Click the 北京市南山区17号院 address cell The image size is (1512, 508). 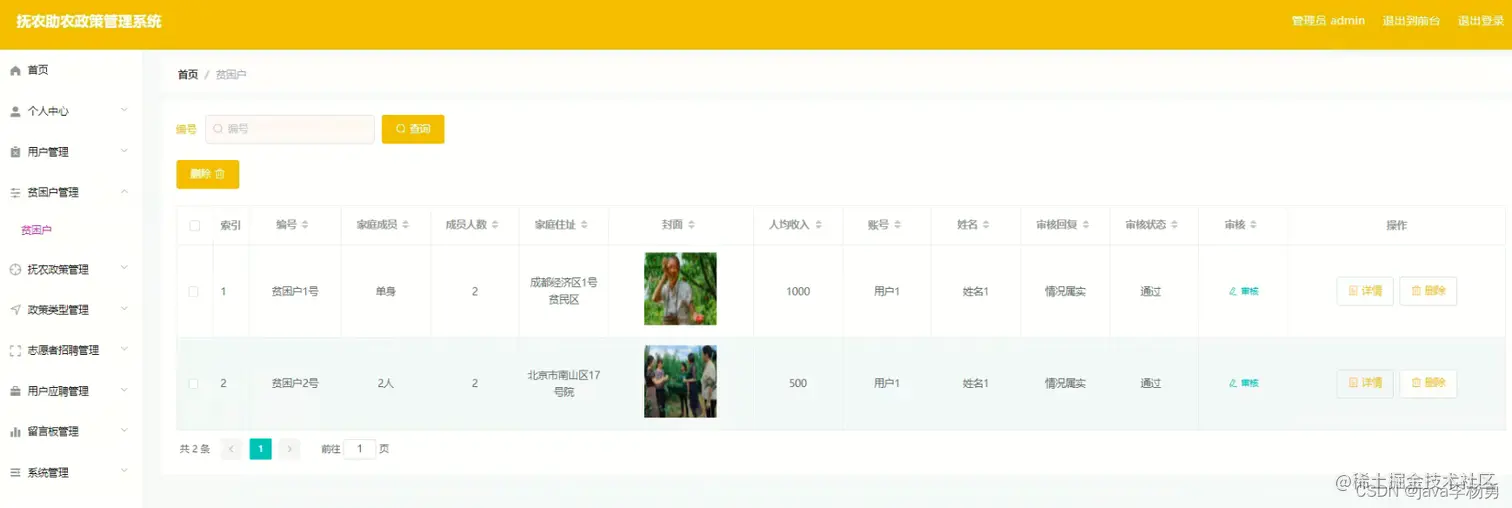tap(564, 383)
